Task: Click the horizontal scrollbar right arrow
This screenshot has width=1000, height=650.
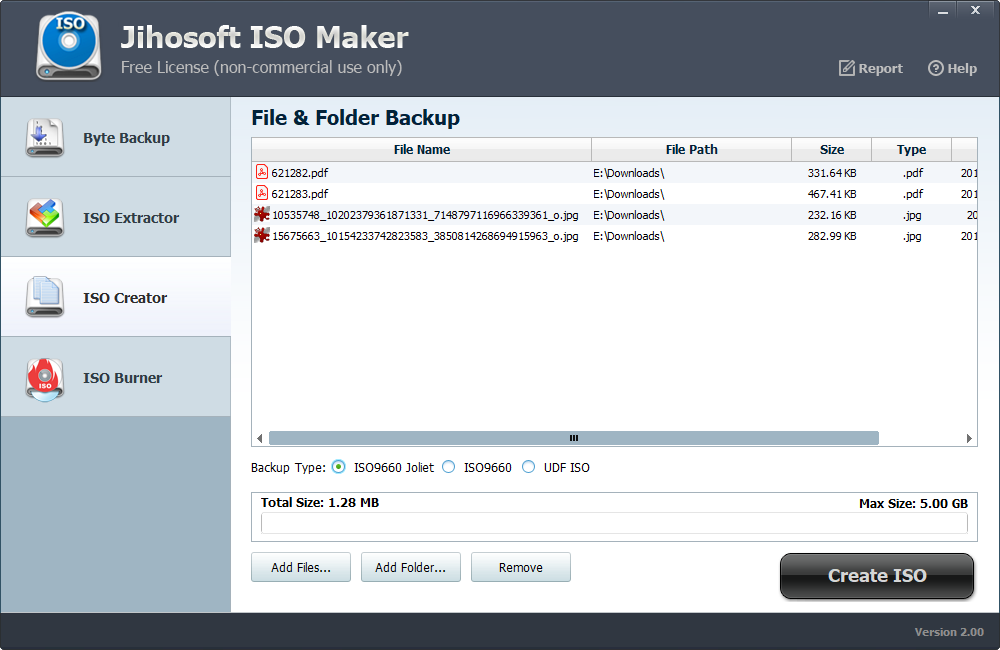Action: [969, 438]
